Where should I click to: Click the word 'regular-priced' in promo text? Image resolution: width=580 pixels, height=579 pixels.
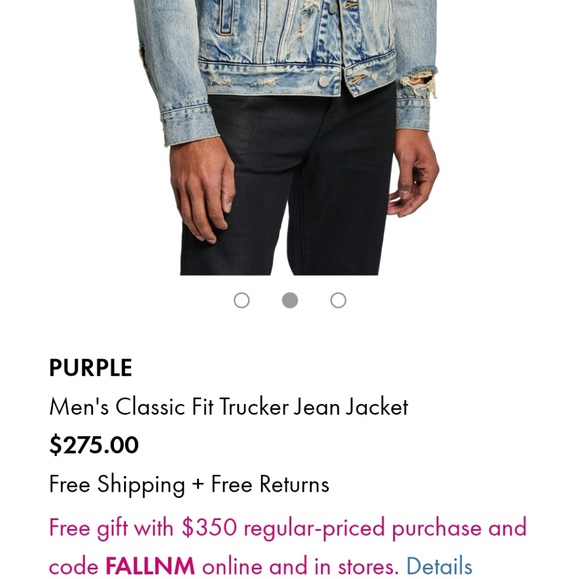coord(314,528)
